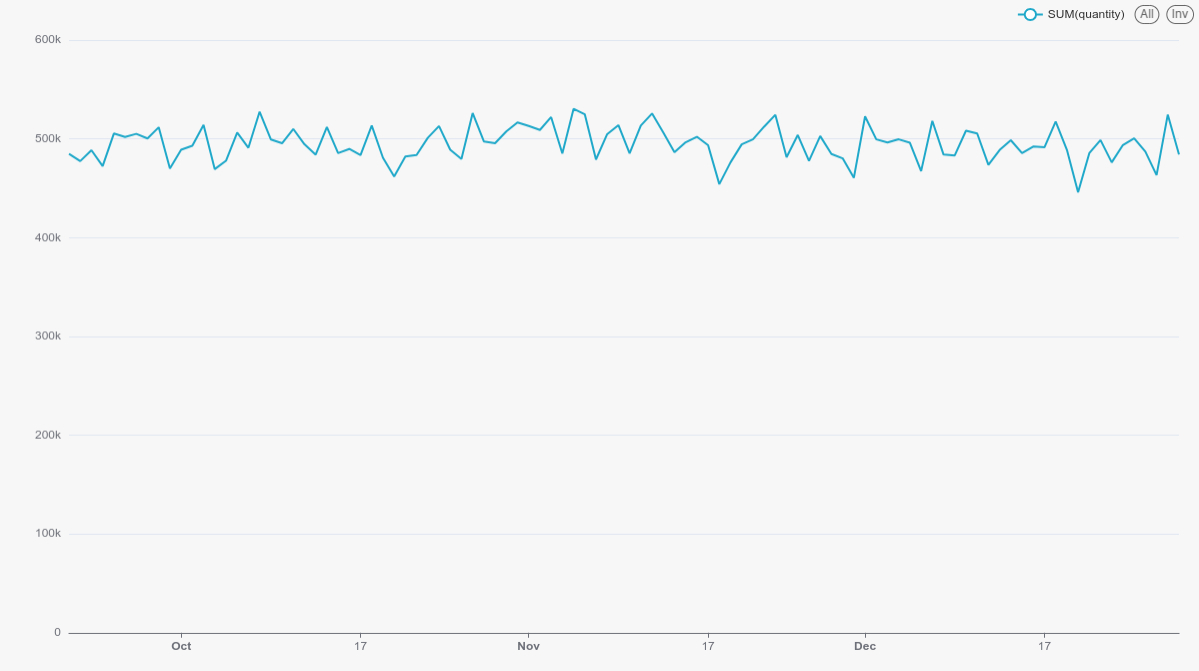Image resolution: width=1199 pixels, height=671 pixels.
Task: Click the Oct x-axis label
Action: 181,646
